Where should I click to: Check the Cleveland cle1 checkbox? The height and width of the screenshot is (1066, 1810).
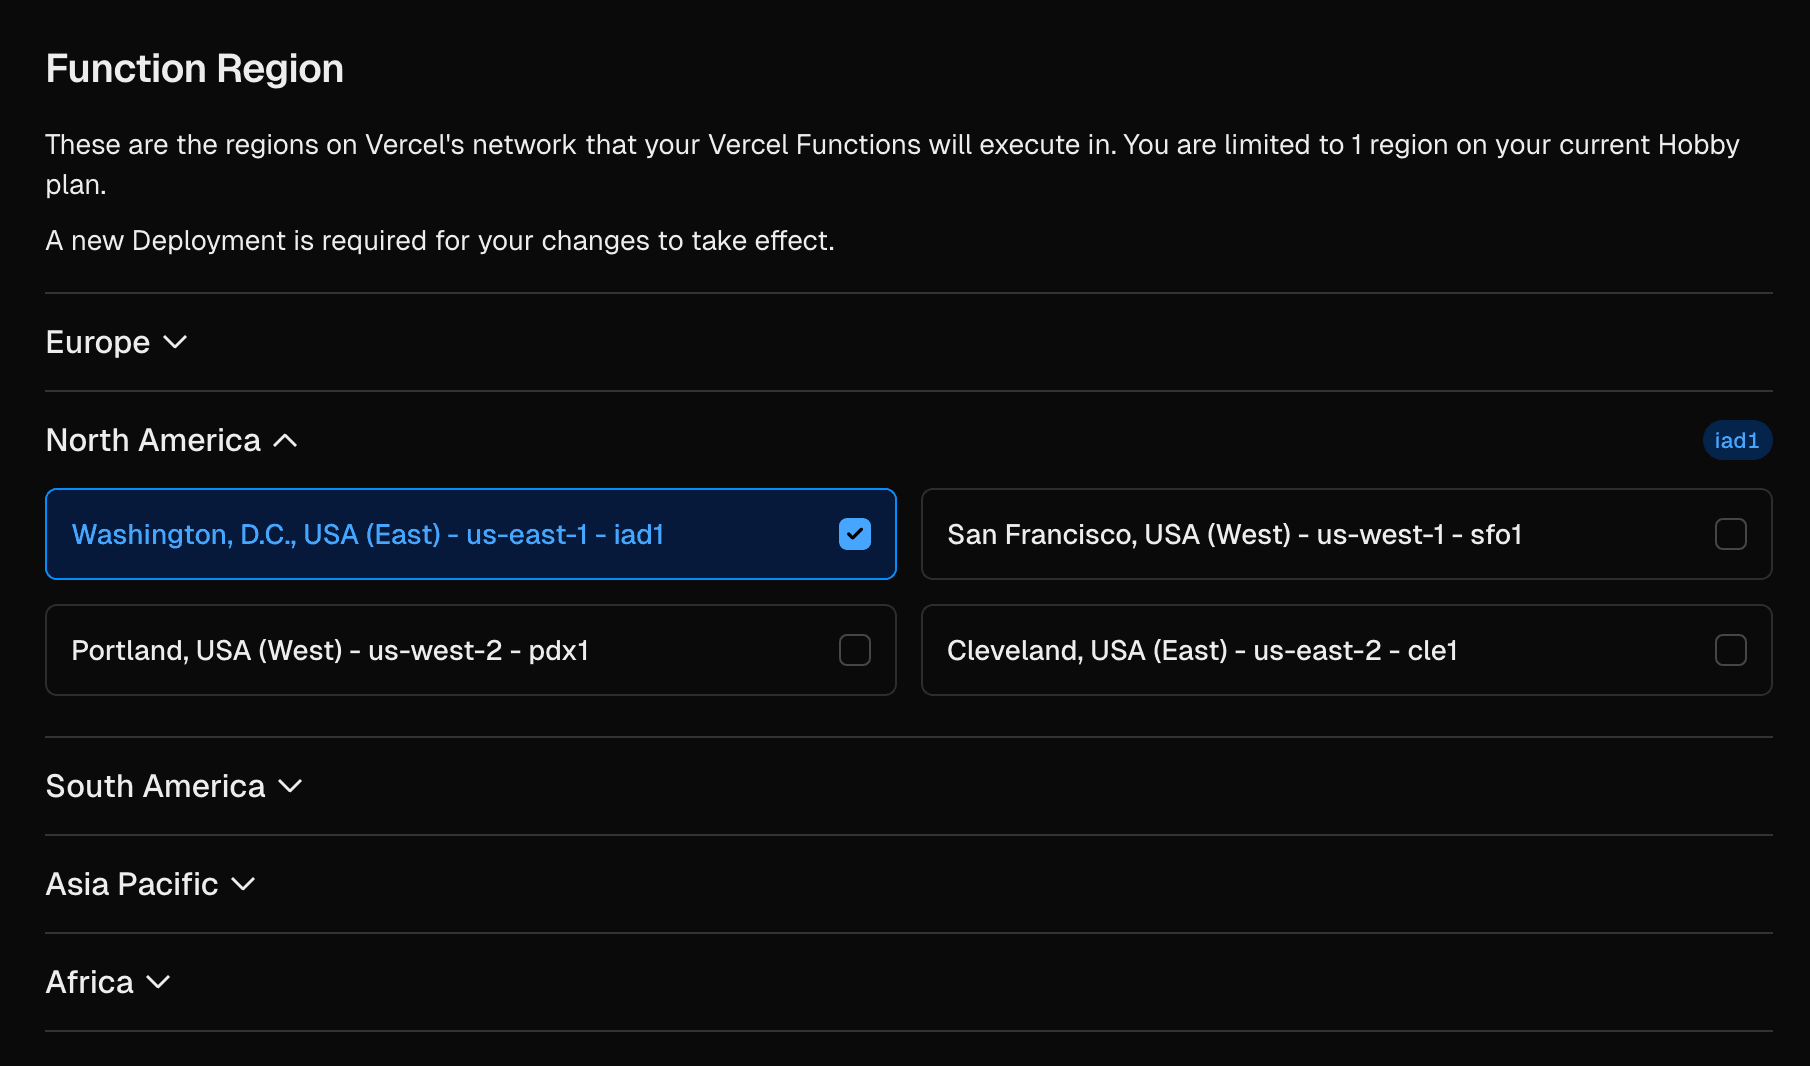pyautogui.click(x=1730, y=651)
